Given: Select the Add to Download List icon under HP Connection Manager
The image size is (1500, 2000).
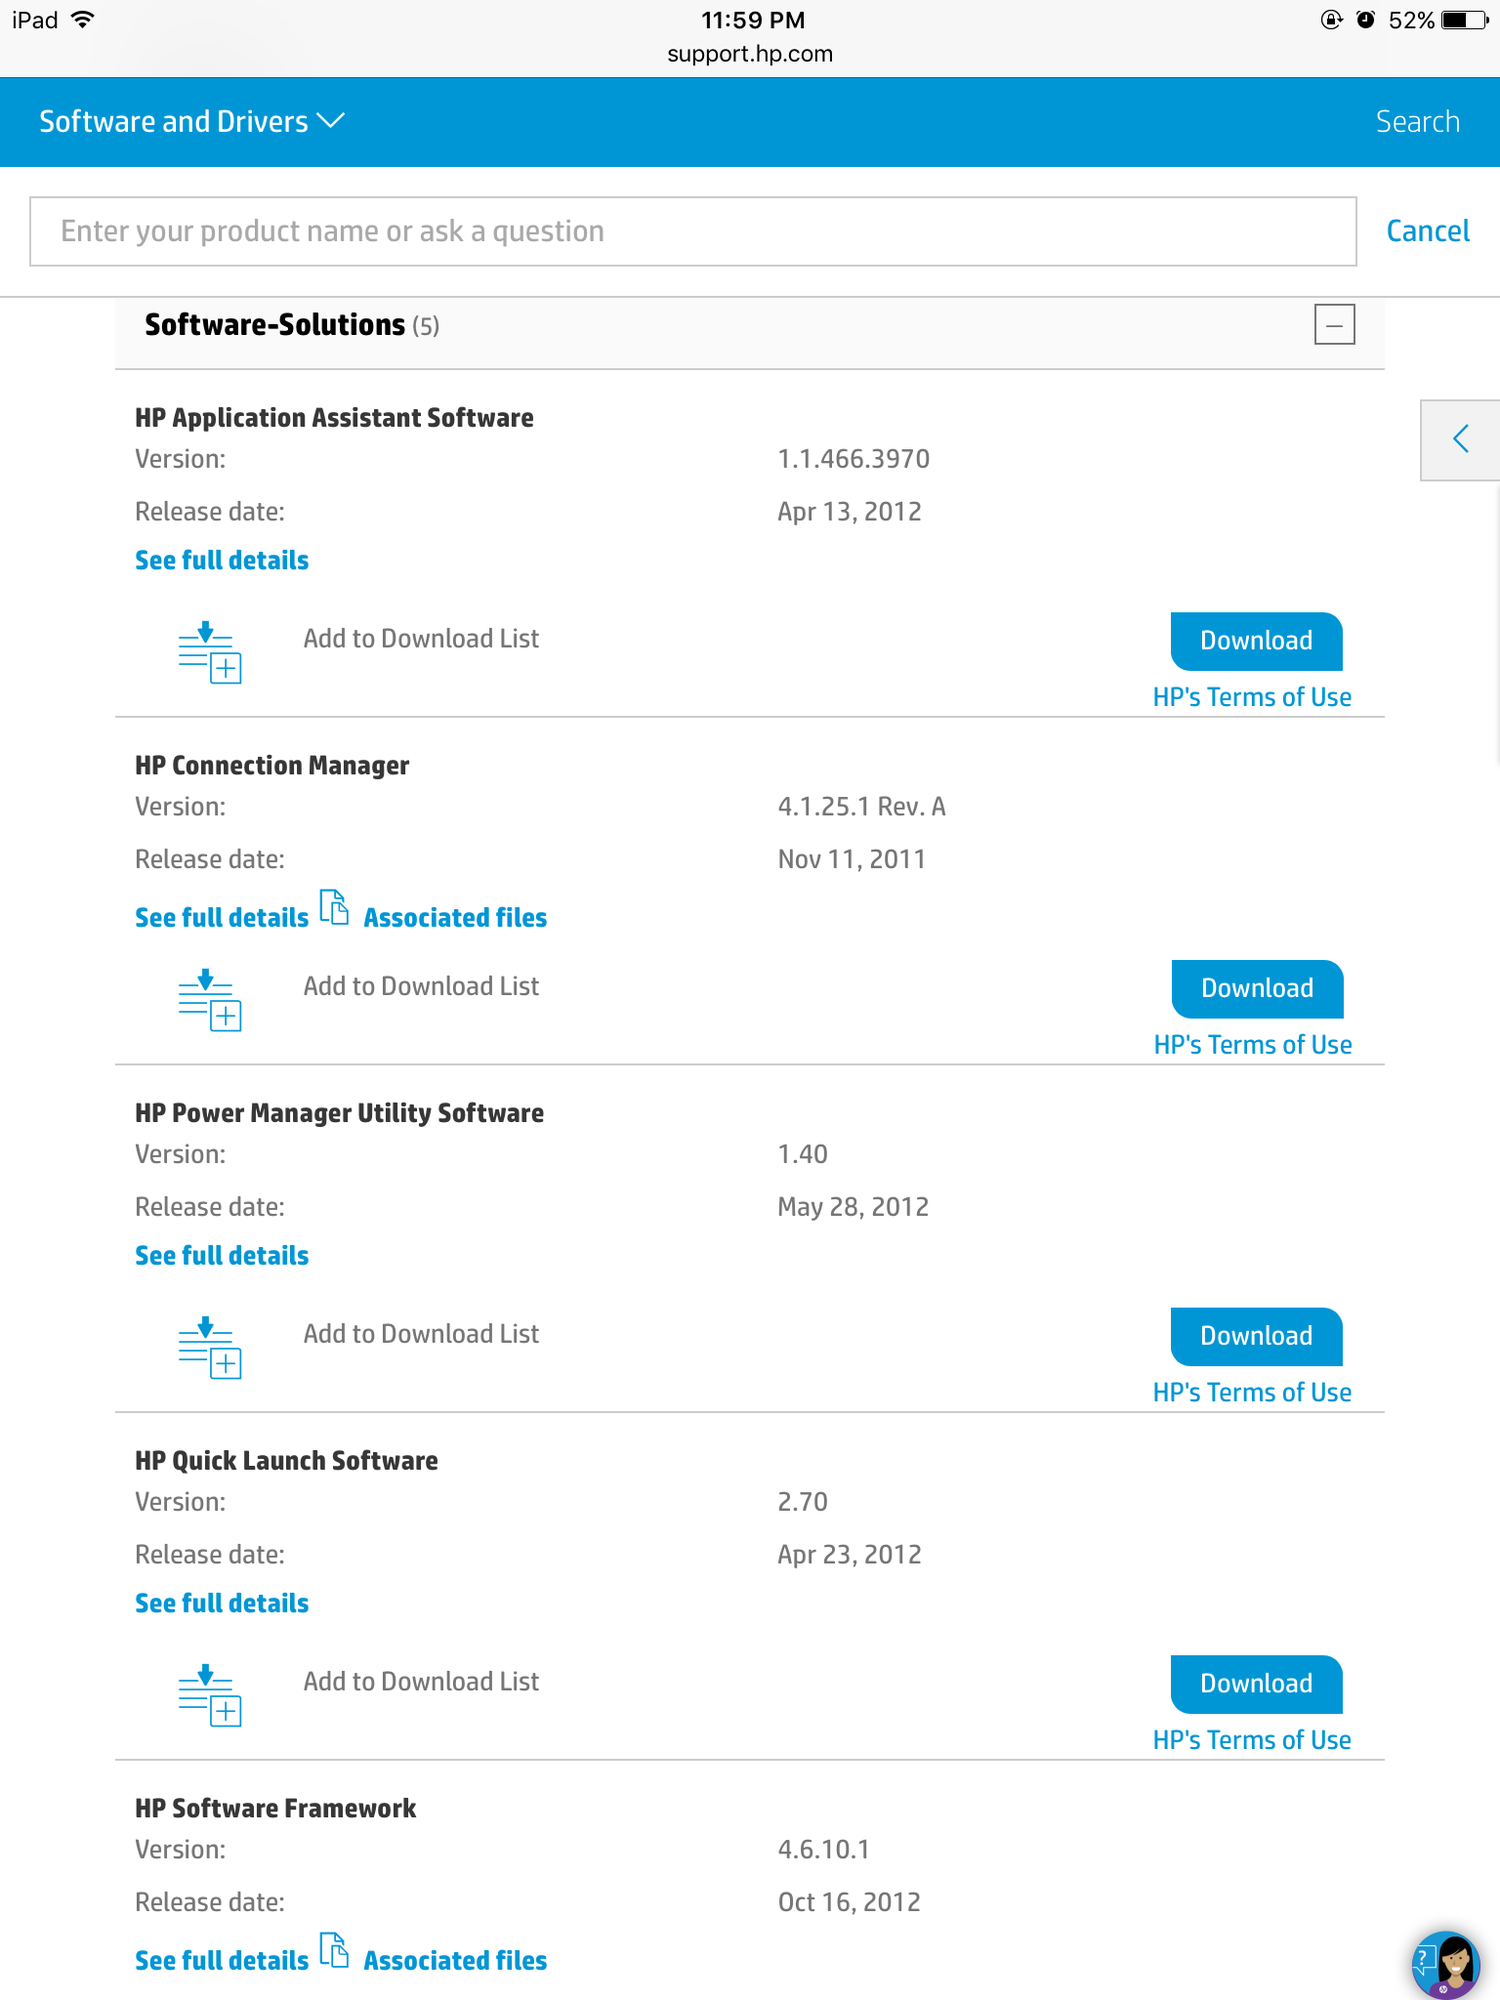Looking at the screenshot, I should pyautogui.click(x=208, y=1001).
